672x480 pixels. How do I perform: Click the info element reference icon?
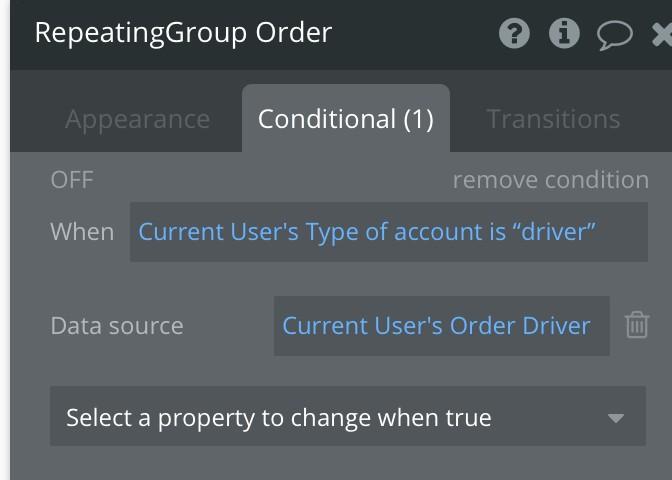click(x=564, y=33)
